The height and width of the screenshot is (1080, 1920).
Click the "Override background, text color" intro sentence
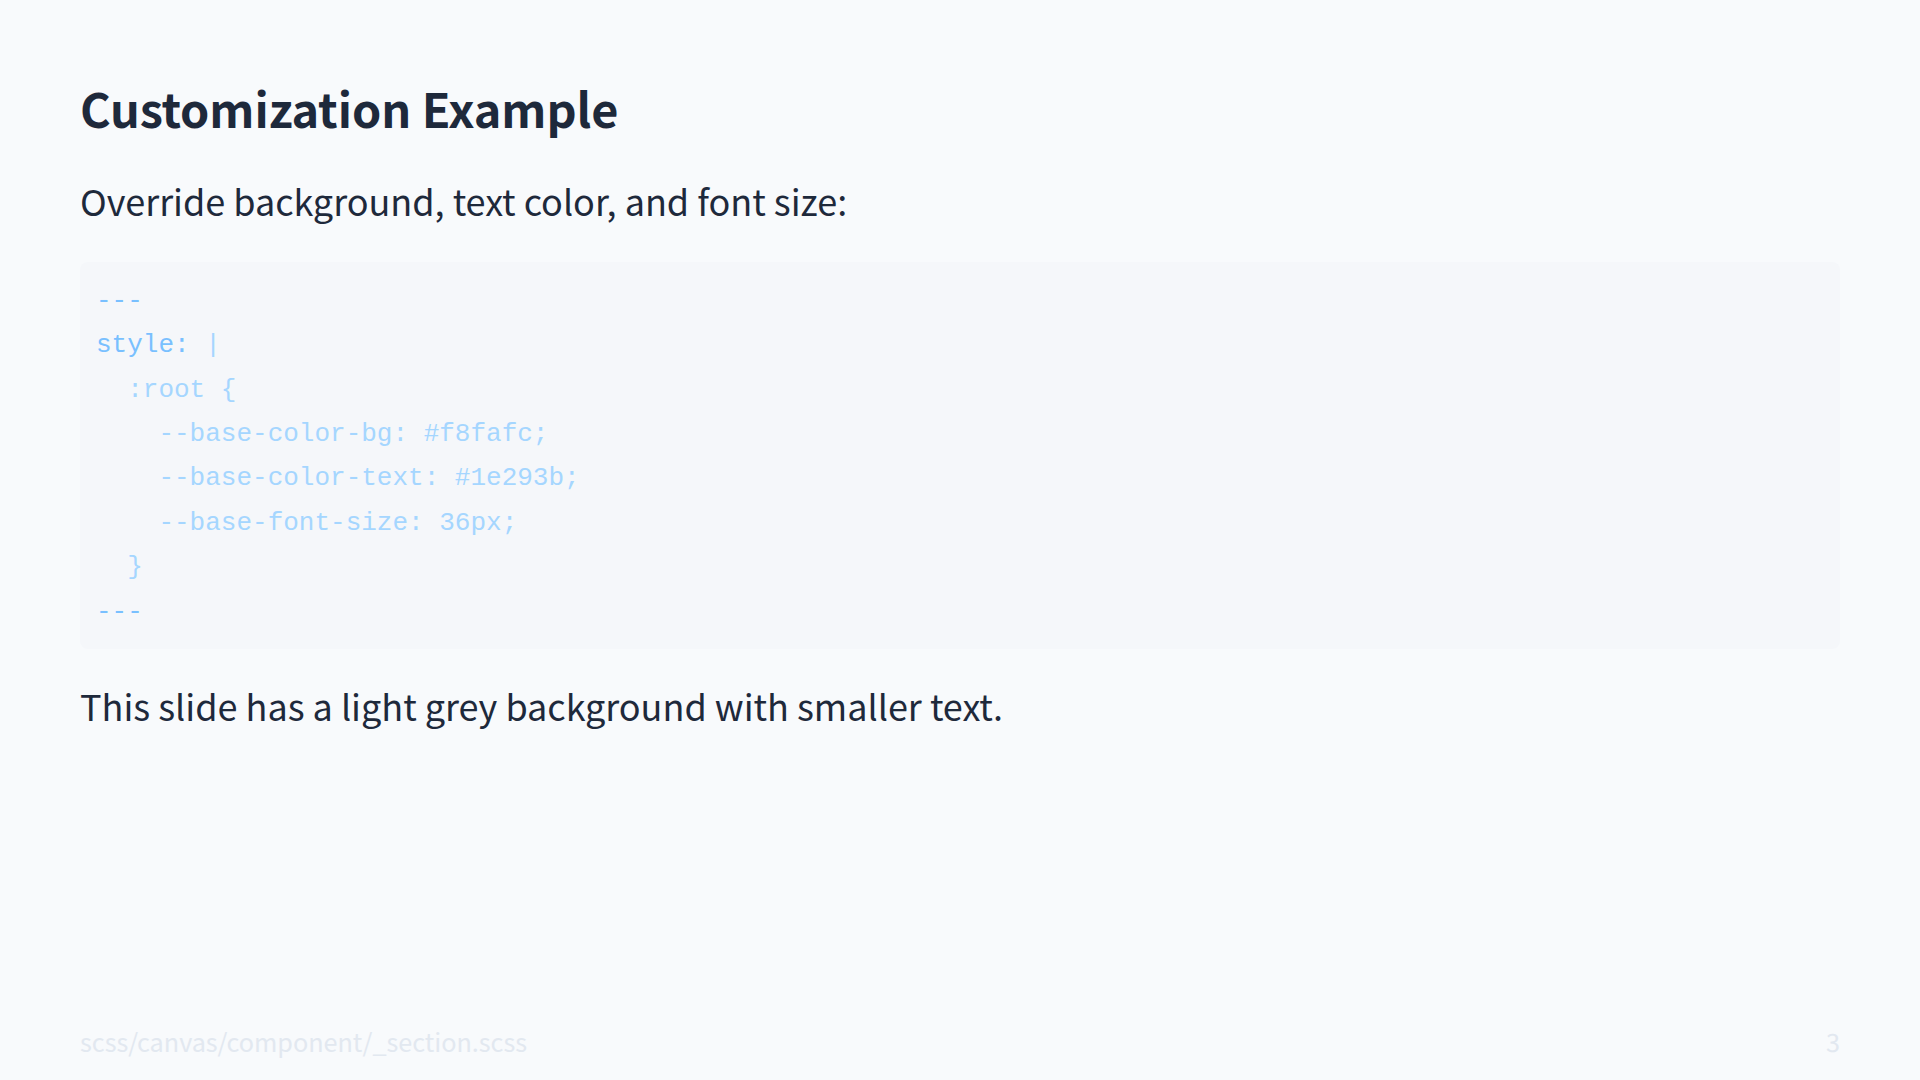point(462,203)
